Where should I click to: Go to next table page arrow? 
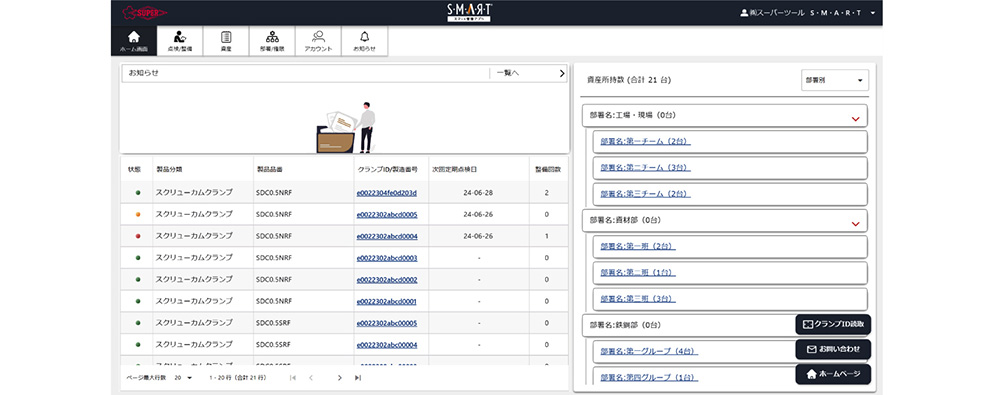click(x=340, y=378)
